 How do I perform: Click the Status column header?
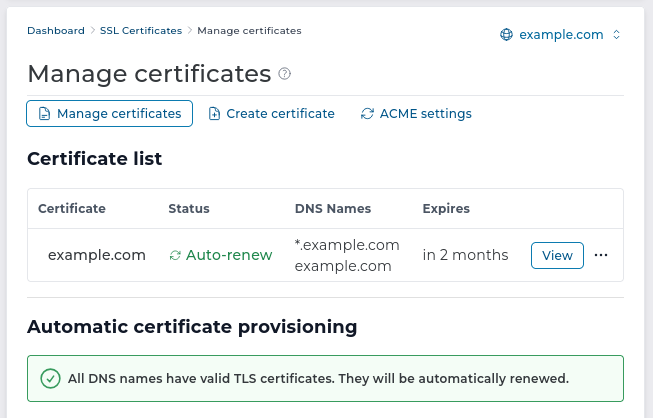tap(189, 209)
